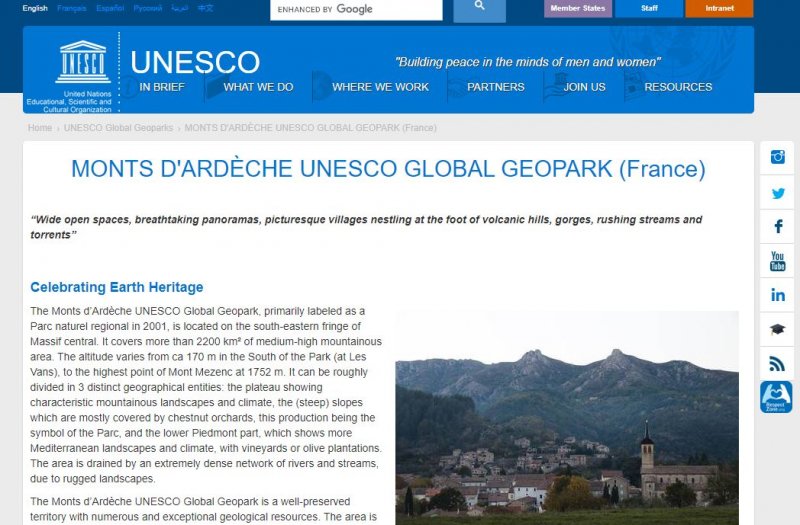Open UNESCO LinkedIn page icon
Viewport: 800px width, 525px height.
pyautogui.click(x=777, y=295)
